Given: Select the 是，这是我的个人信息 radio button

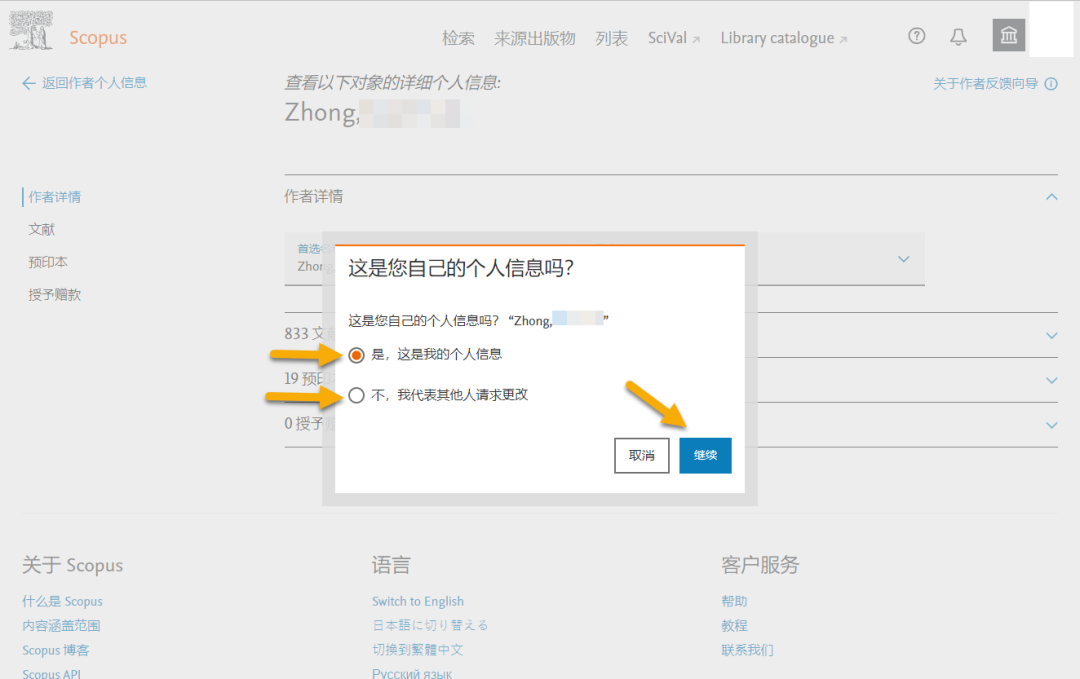Looking at the screenshot, I should pyautogui.click(x=357, y=354).
